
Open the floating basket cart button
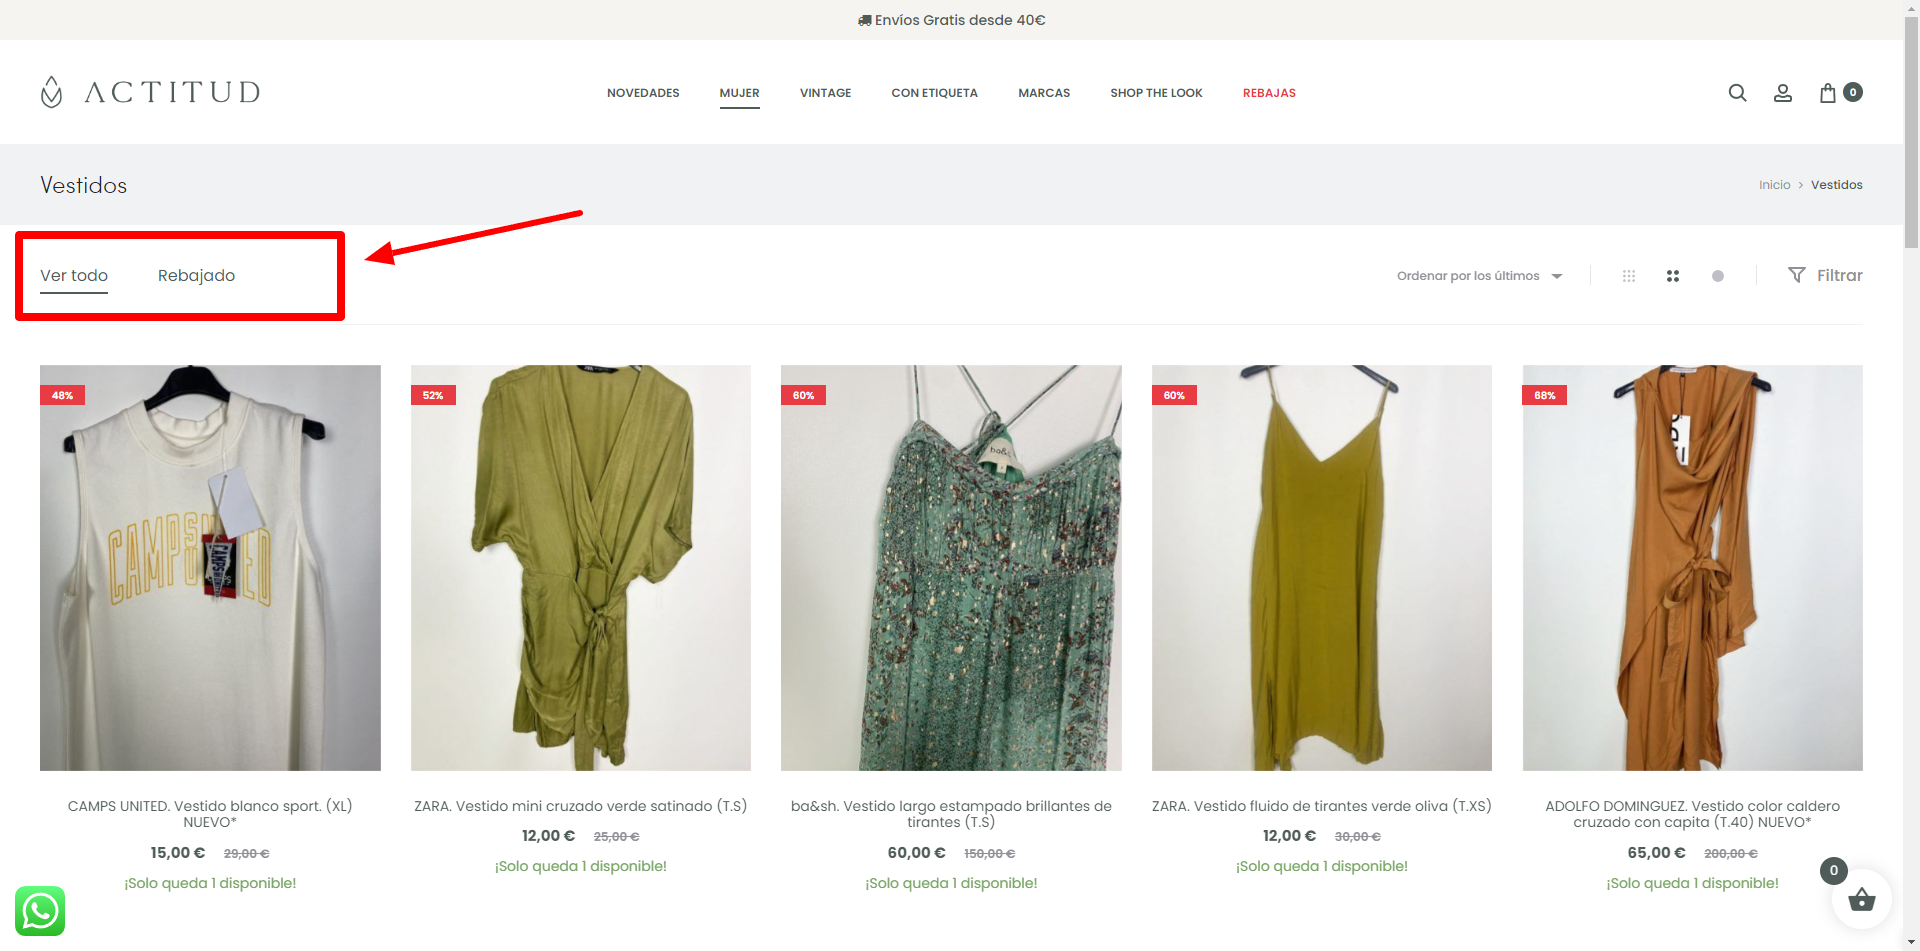[1861, 900]
